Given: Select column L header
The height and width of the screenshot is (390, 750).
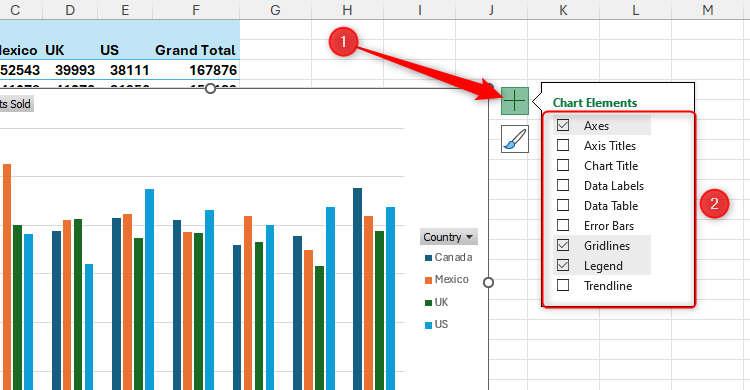Looking at the screenshot, I should point(636,10).
